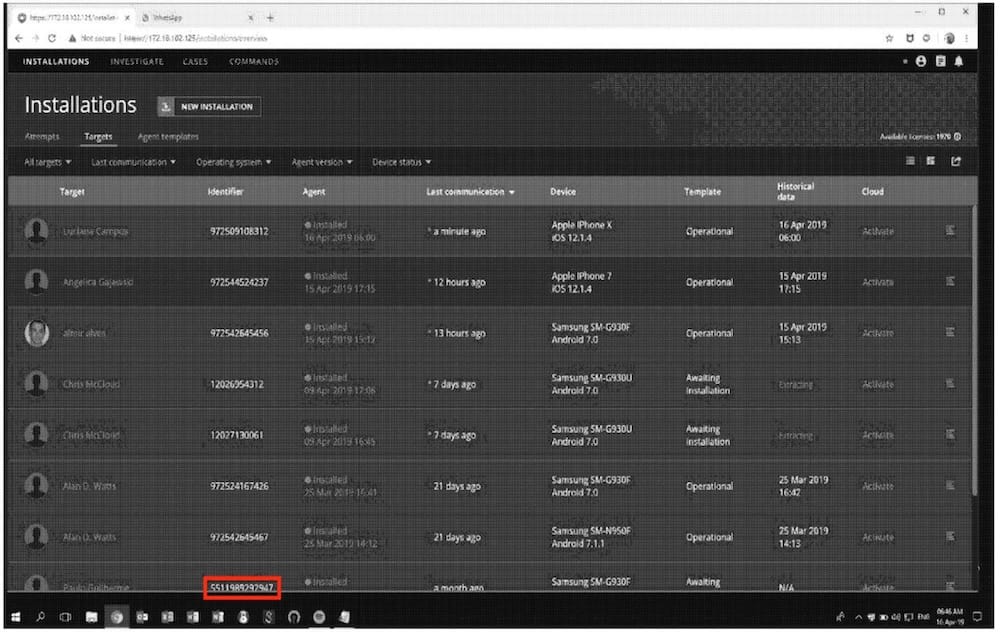Click the NEW INSTALLATION button
Viewport: 1000px width, 634px height.
pyautogui.click(x=210, y=106)
